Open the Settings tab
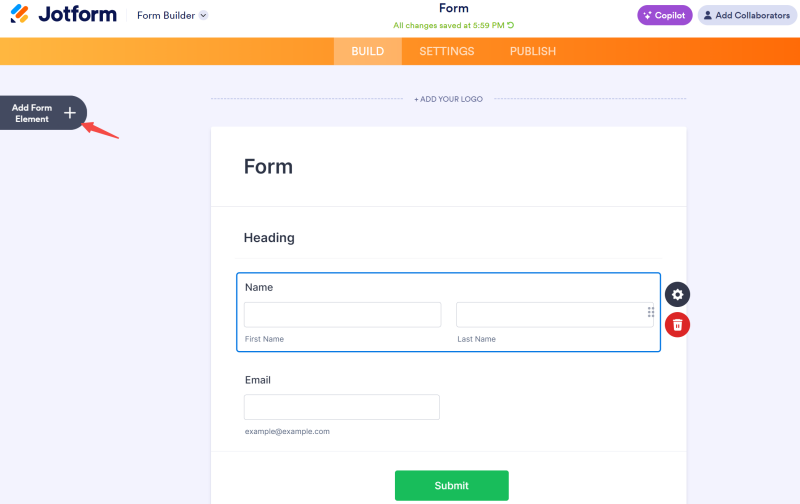The height and width of the screenshot is (504, 800). [446, 51]
